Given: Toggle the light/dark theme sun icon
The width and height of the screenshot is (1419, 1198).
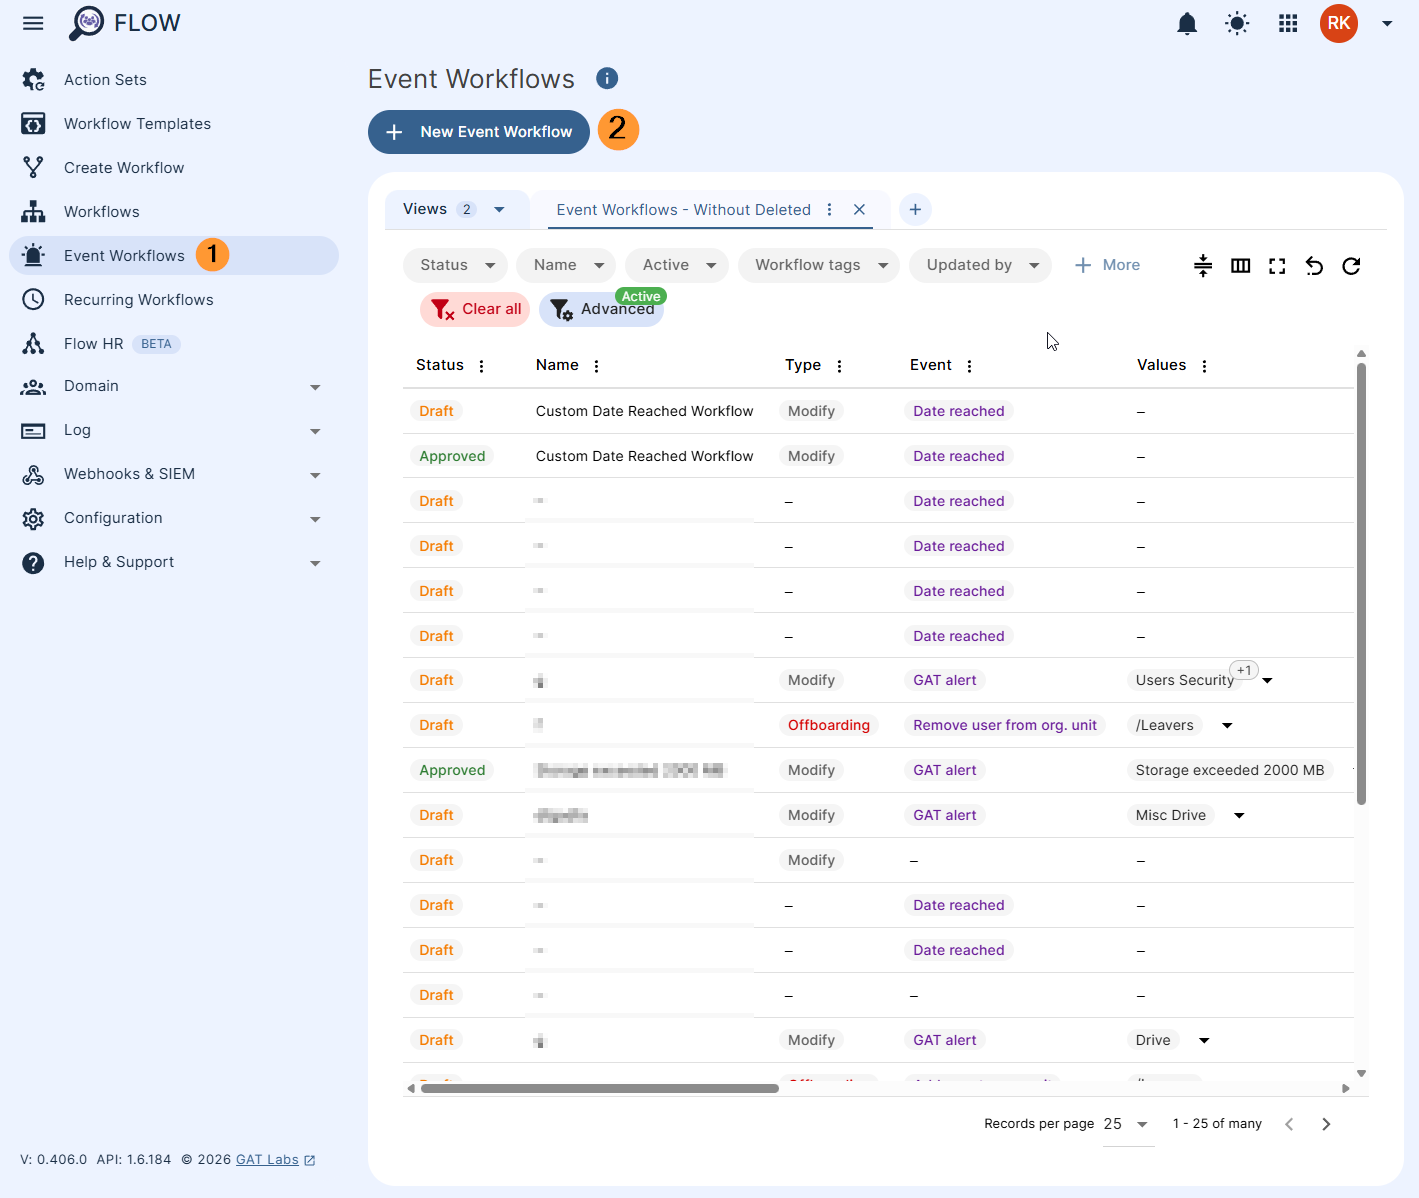Looking at the screenshot, I should click(x=1237, y=23).
